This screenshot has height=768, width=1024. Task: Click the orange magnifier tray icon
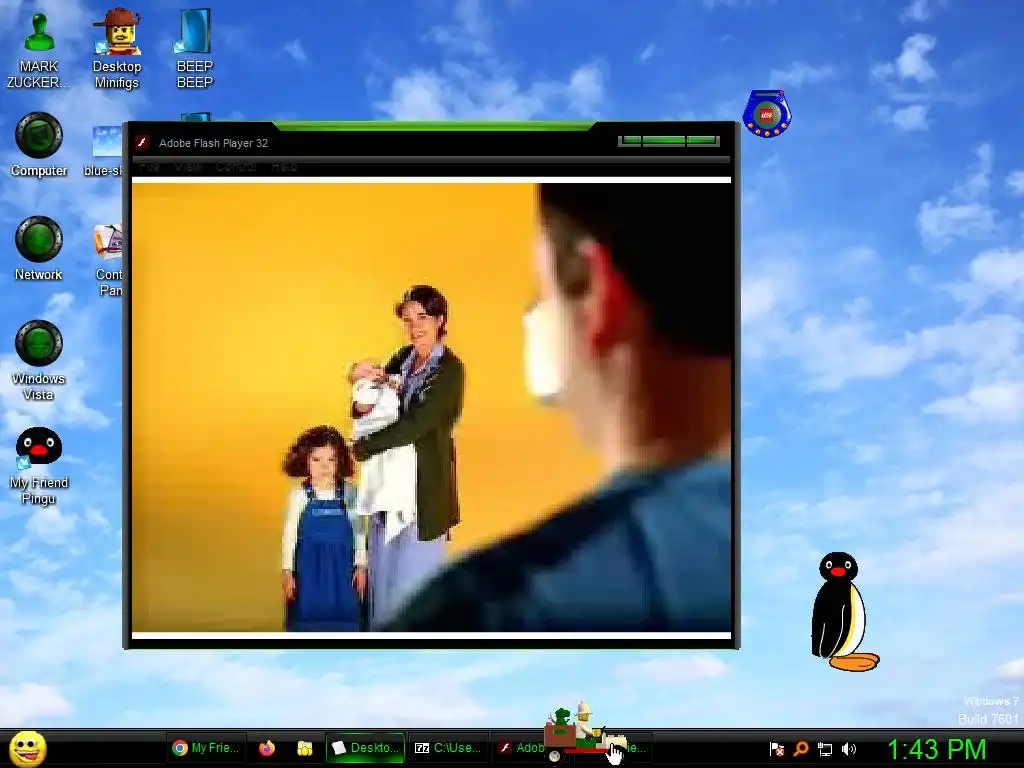(801, 749)
